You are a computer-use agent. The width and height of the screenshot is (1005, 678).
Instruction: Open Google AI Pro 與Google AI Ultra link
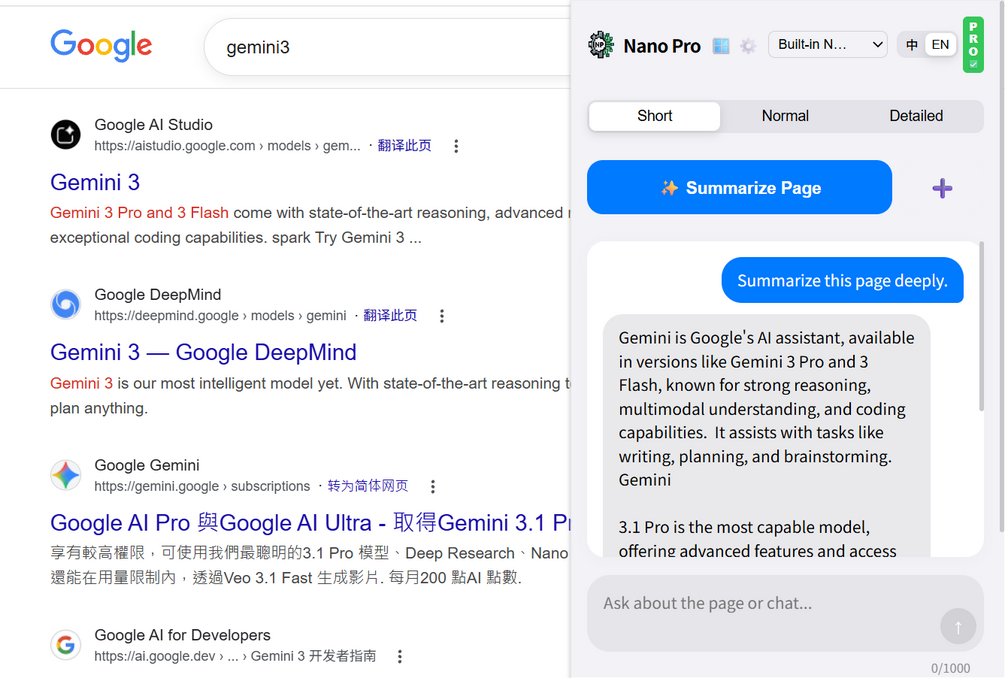tap(310, 523)
